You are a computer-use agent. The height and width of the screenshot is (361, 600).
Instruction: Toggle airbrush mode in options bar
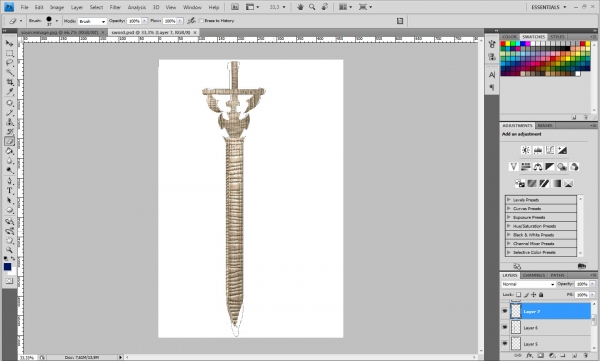191,21
